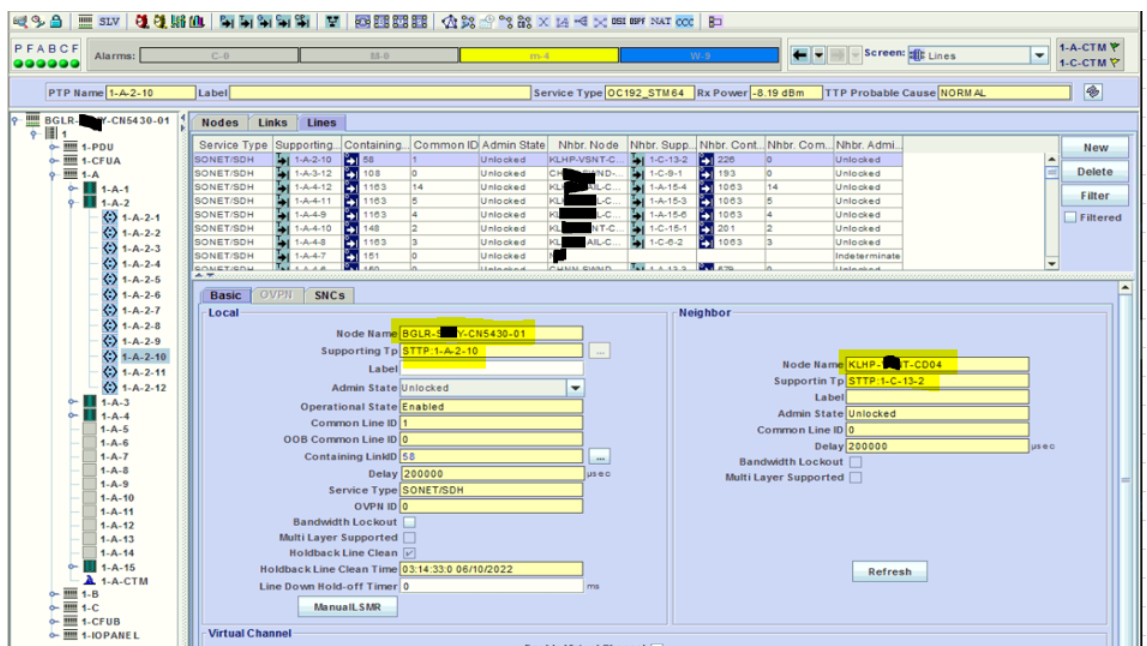Click the padlock icon in the toolbar
The height and width of the screenshot is (646, 1147).
pos(56,21)
